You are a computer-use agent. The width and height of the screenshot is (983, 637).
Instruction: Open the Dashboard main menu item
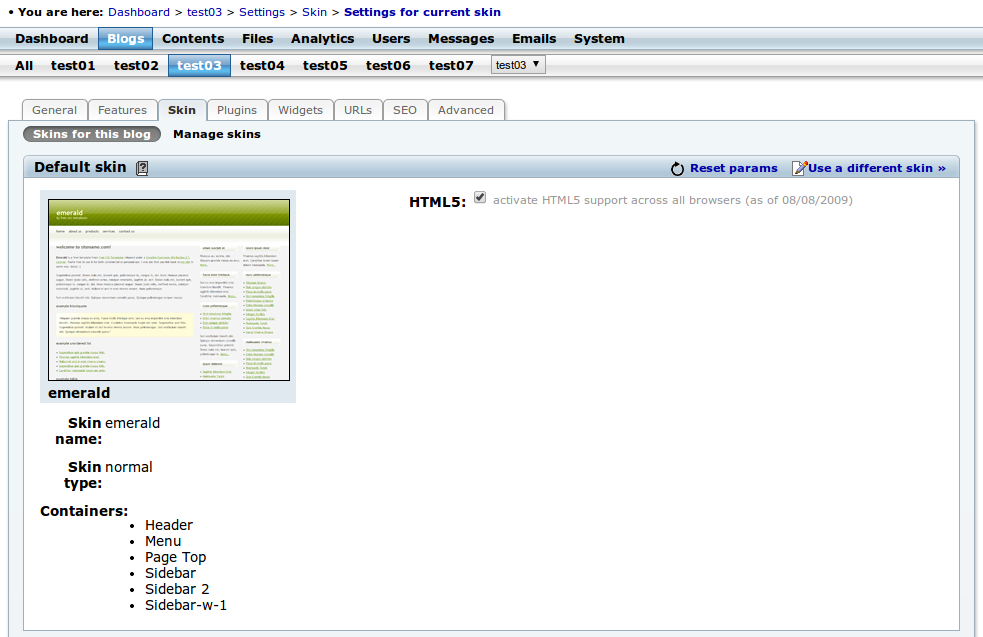click(x=52, y=39)
